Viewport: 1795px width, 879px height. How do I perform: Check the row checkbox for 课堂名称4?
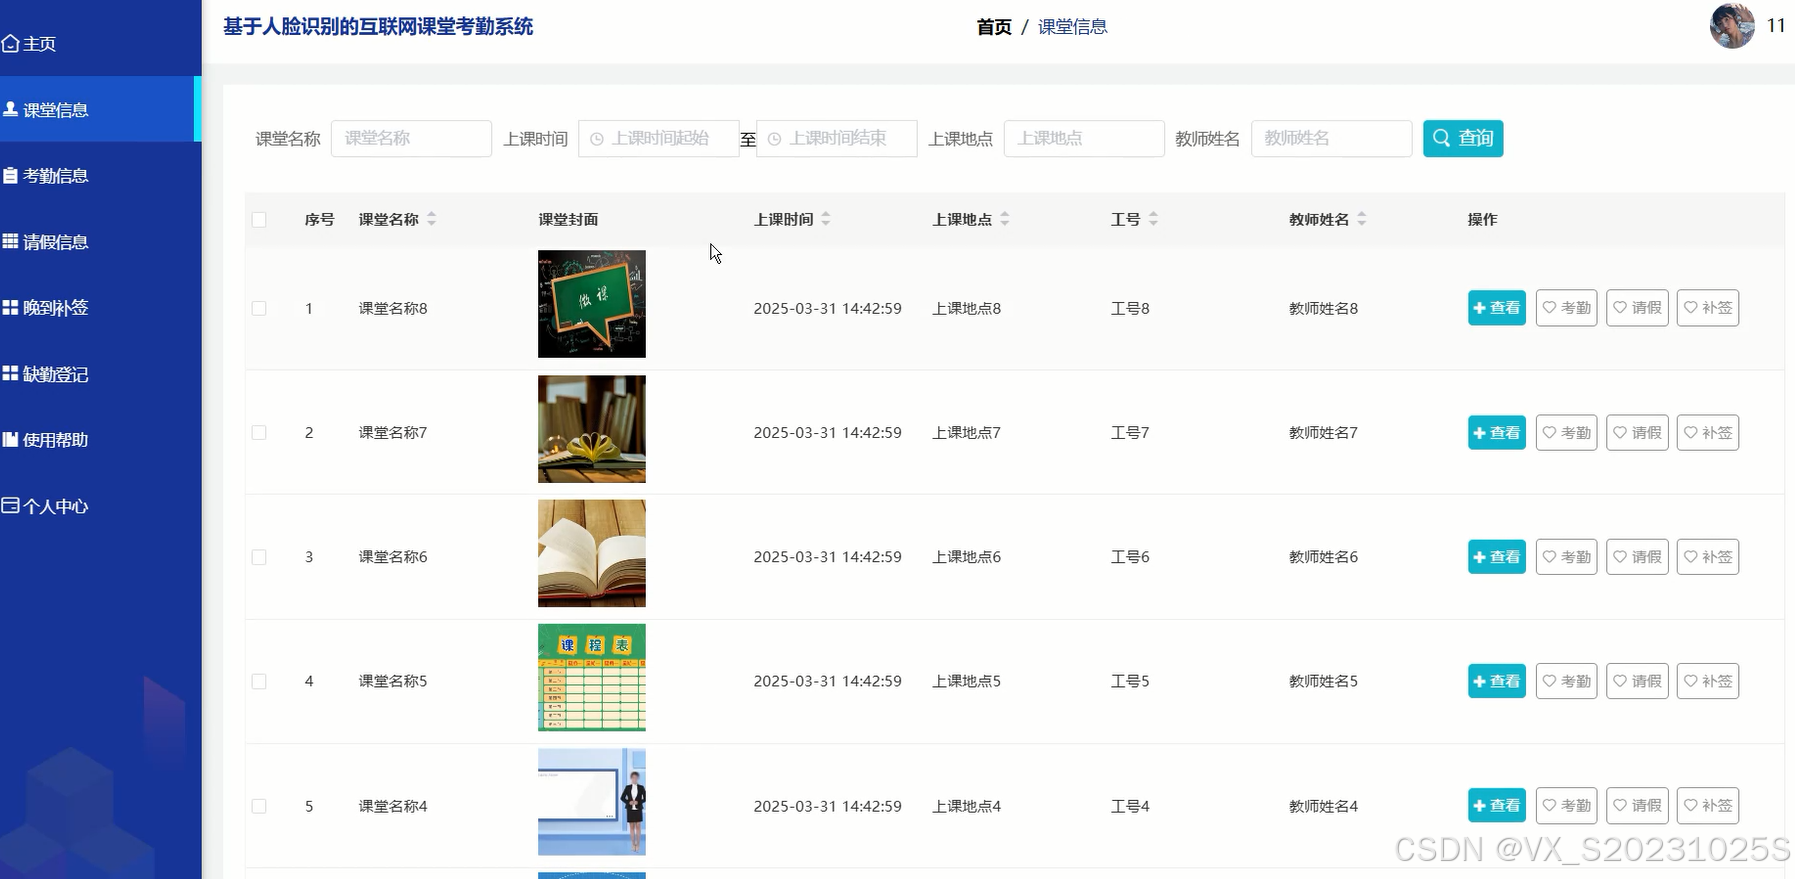tap(259, 806)
